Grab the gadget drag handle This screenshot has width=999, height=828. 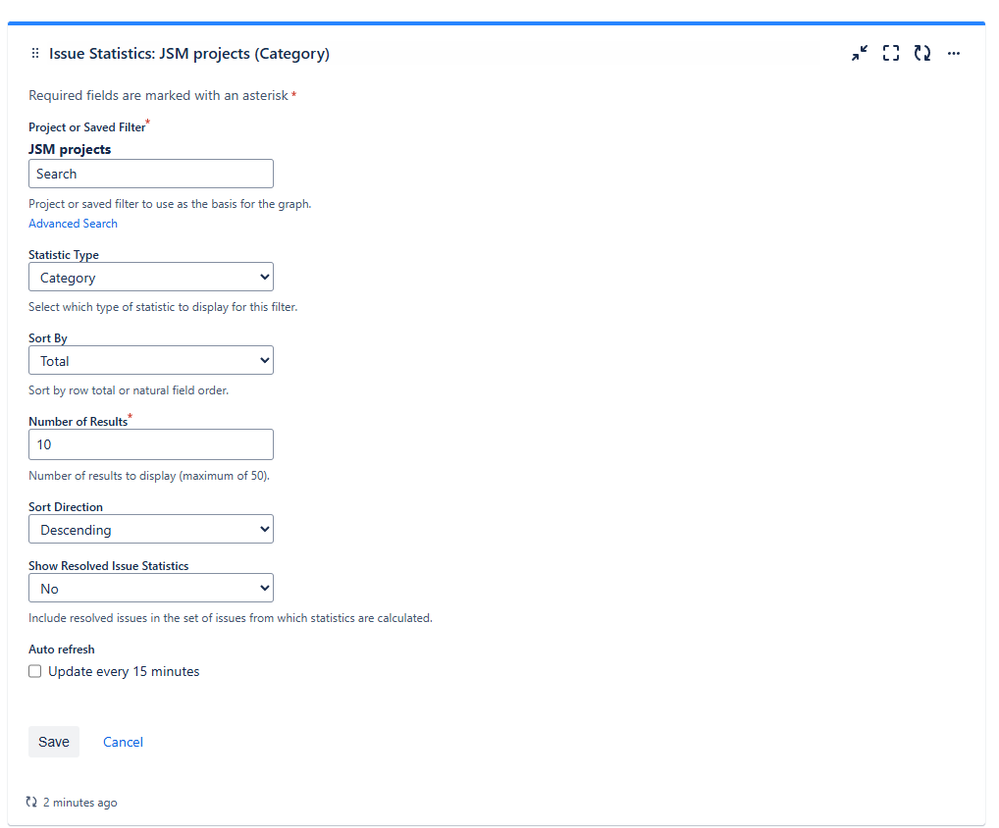(x=35, y=53)
